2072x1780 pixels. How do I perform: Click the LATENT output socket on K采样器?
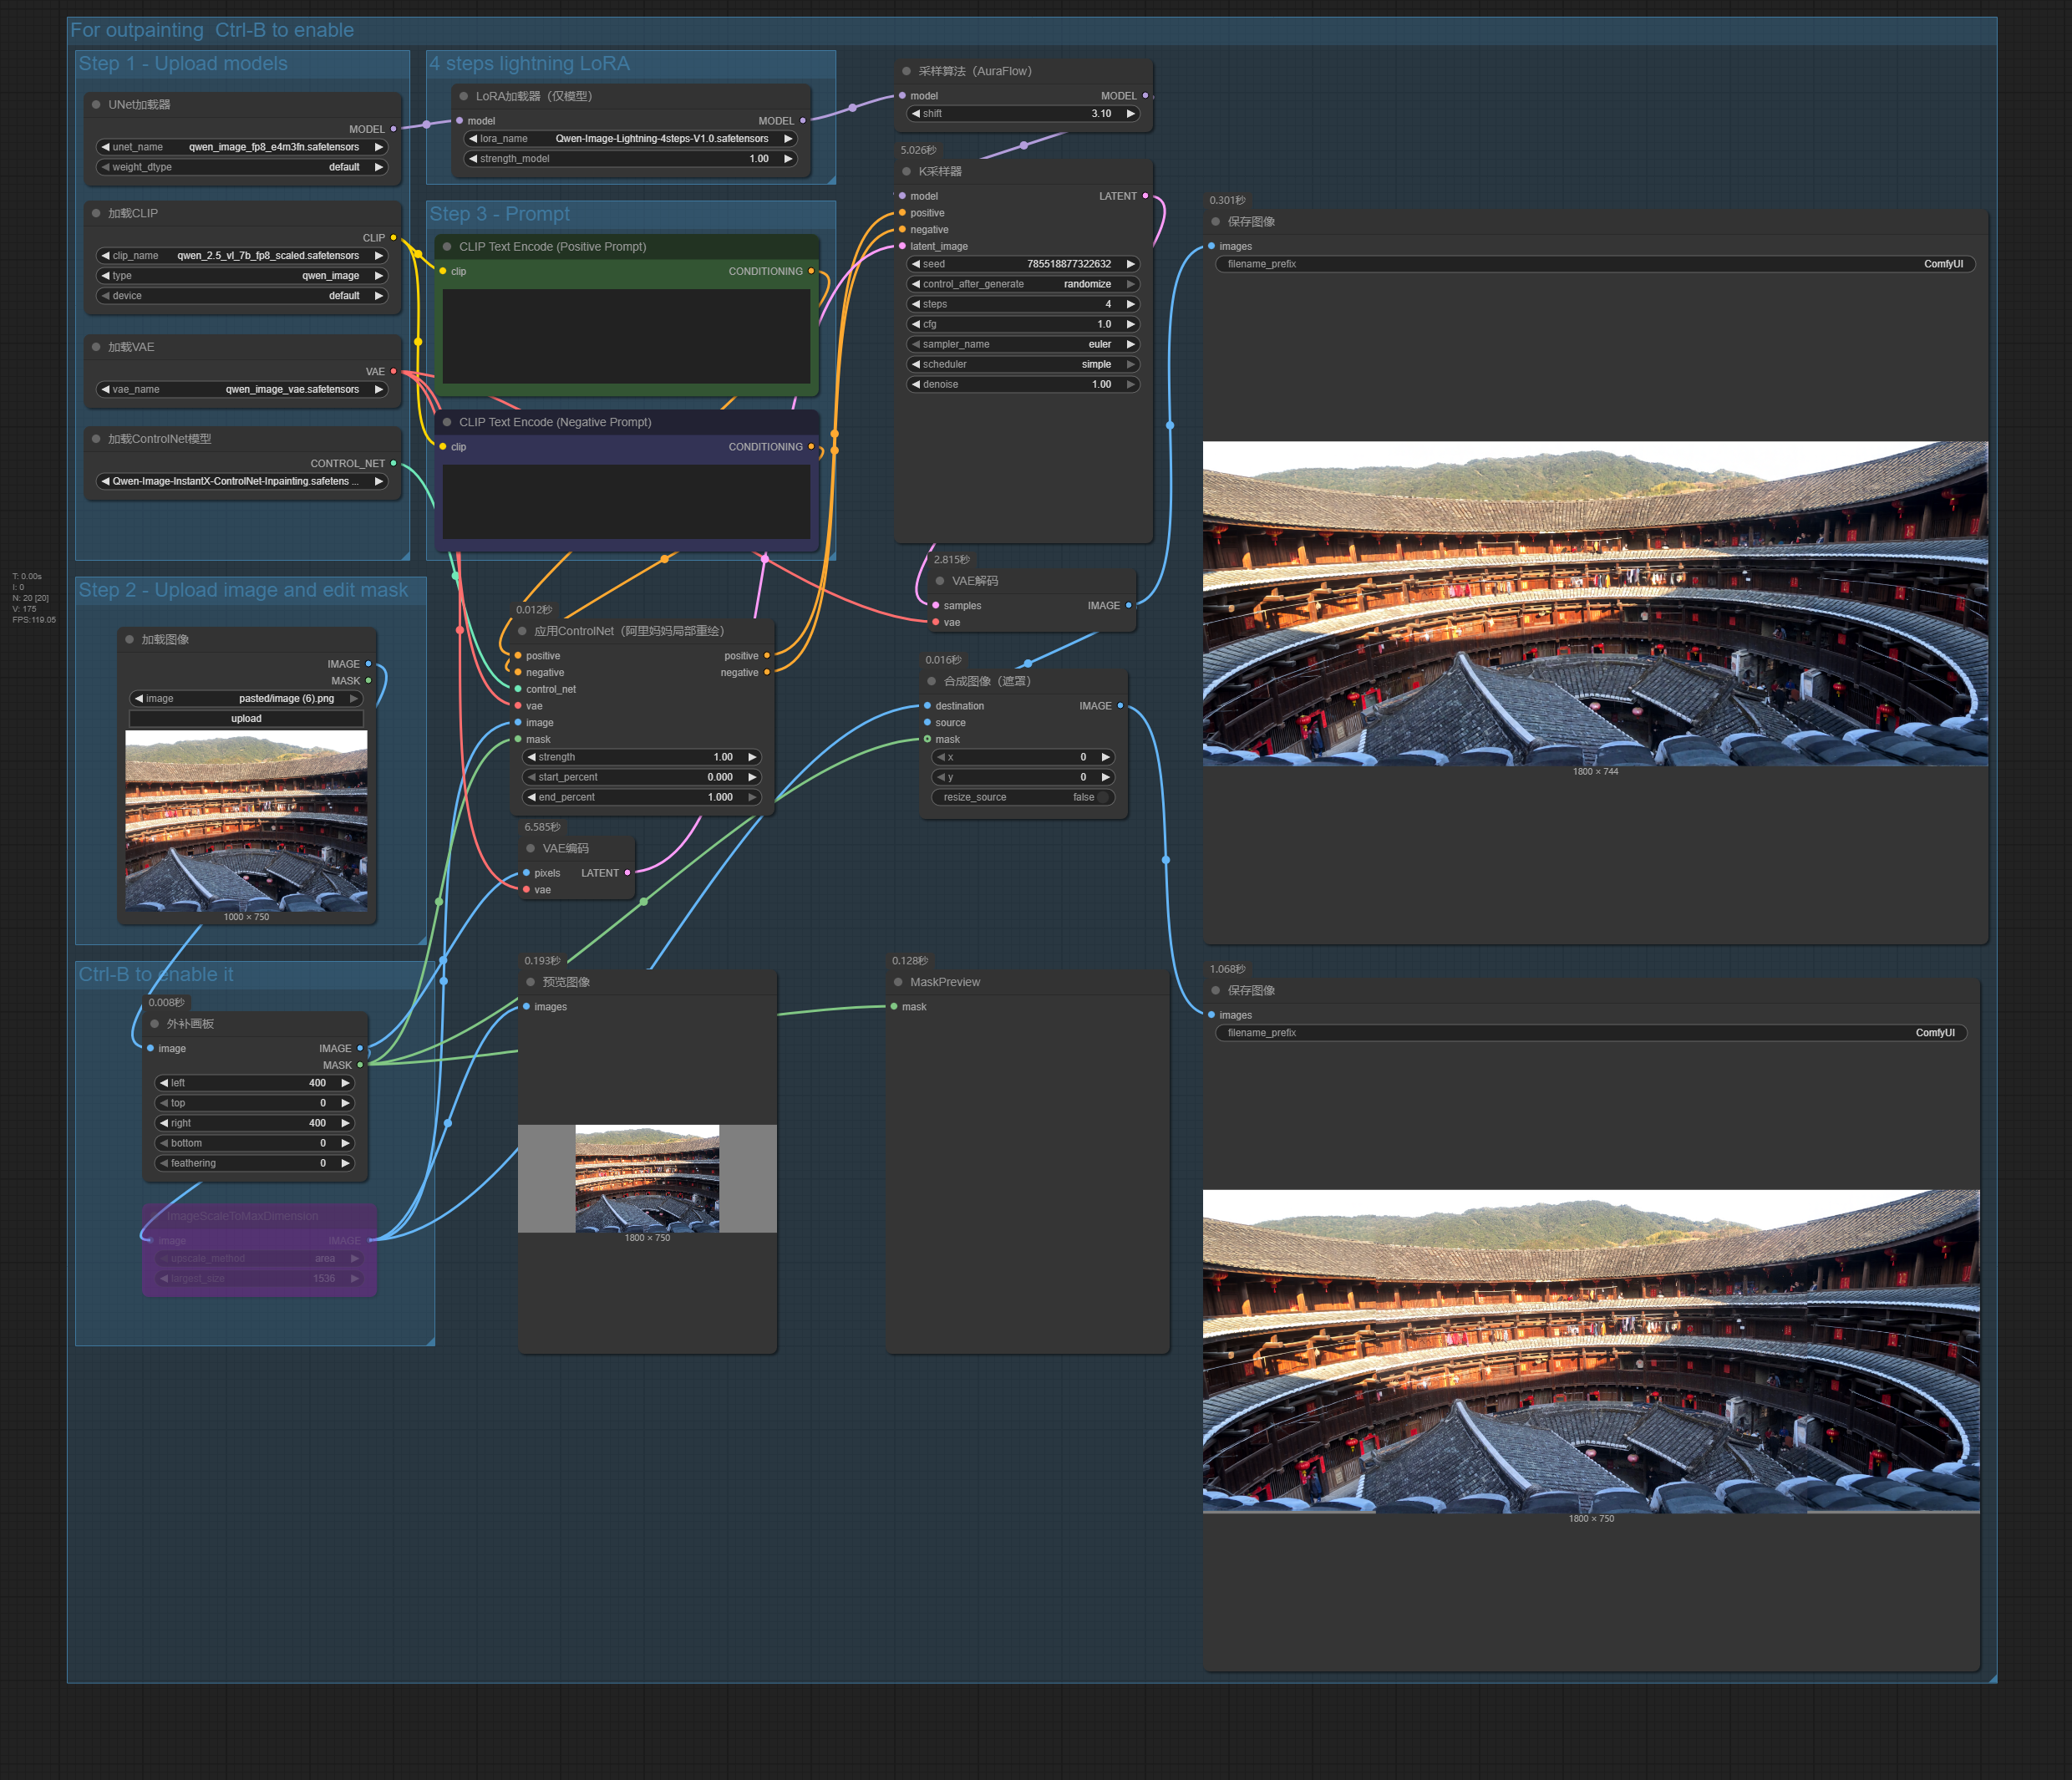(1145, 196)
